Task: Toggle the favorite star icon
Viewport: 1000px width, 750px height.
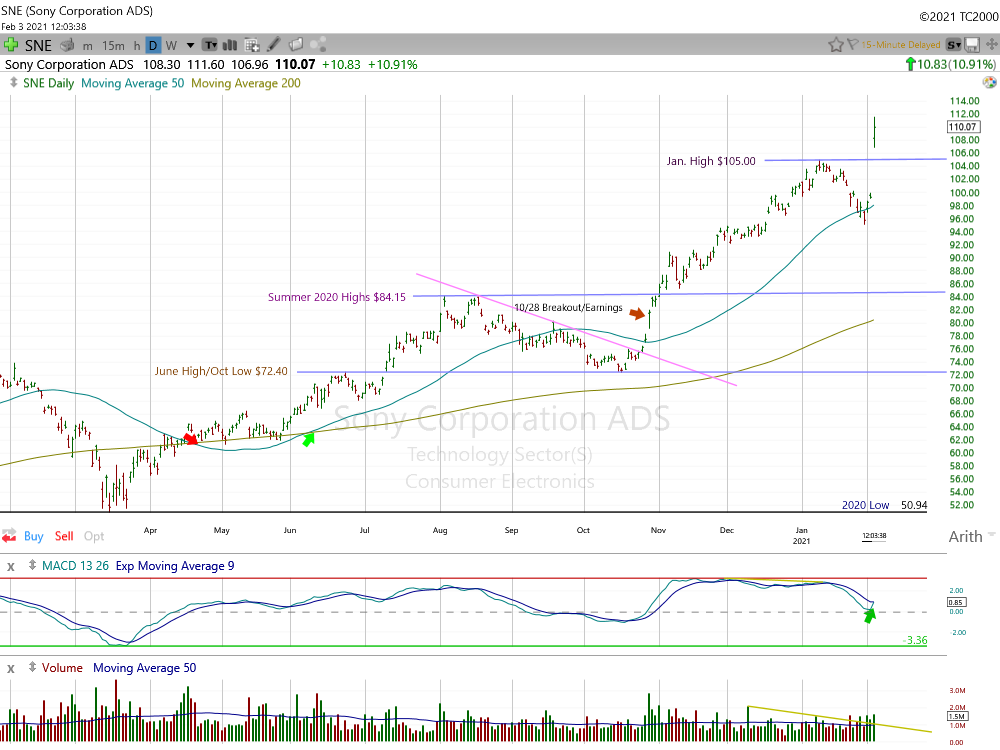Action: [835, 45]
